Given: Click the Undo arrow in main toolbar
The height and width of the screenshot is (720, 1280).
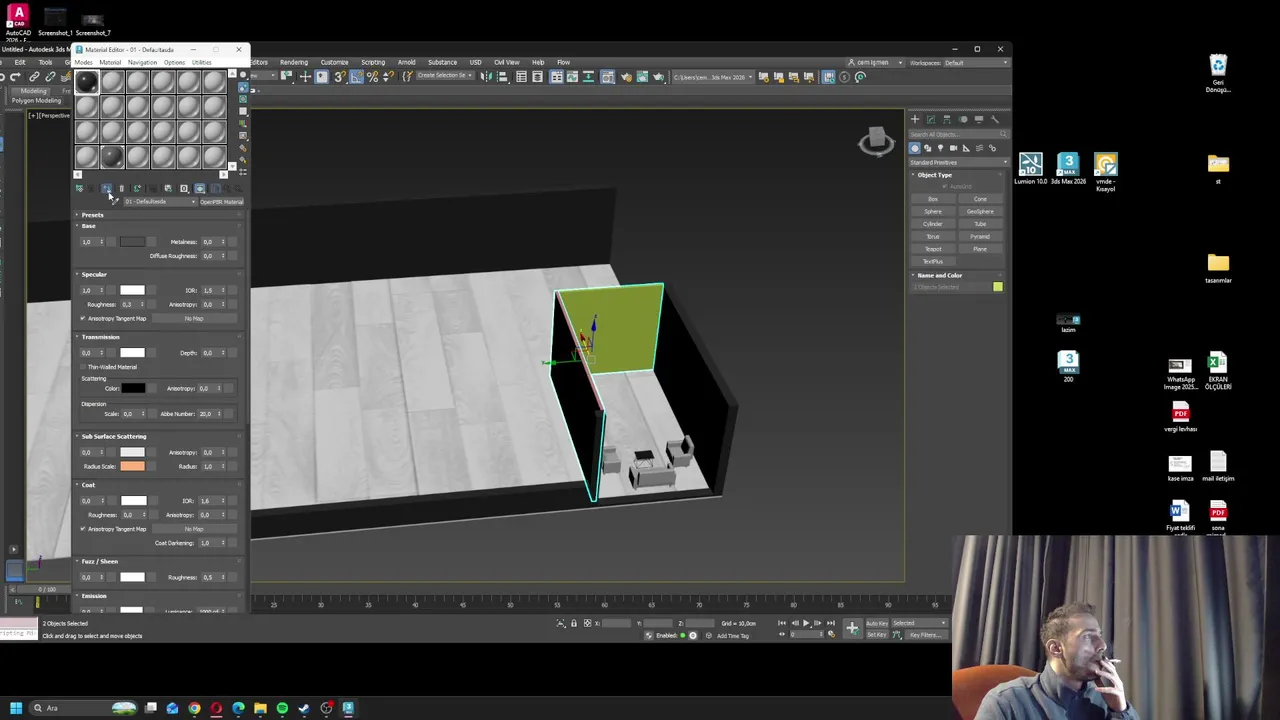Looking at the screenshot, I should [x=3, y=77].
